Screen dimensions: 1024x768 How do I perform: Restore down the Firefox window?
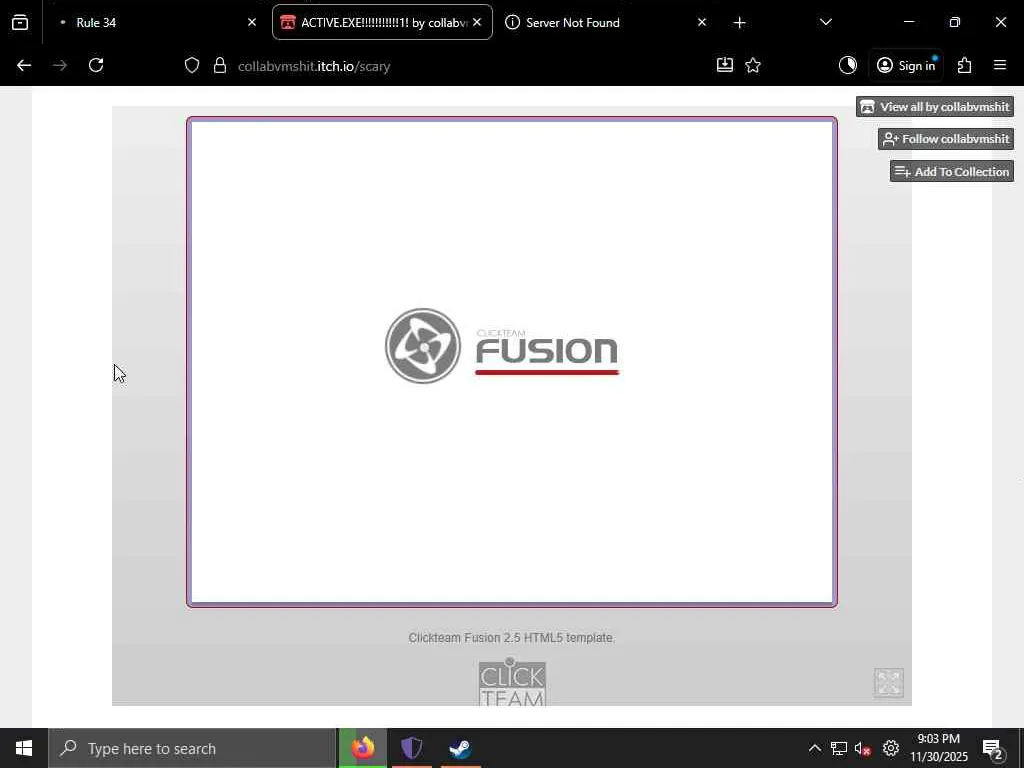coord(955,22)
